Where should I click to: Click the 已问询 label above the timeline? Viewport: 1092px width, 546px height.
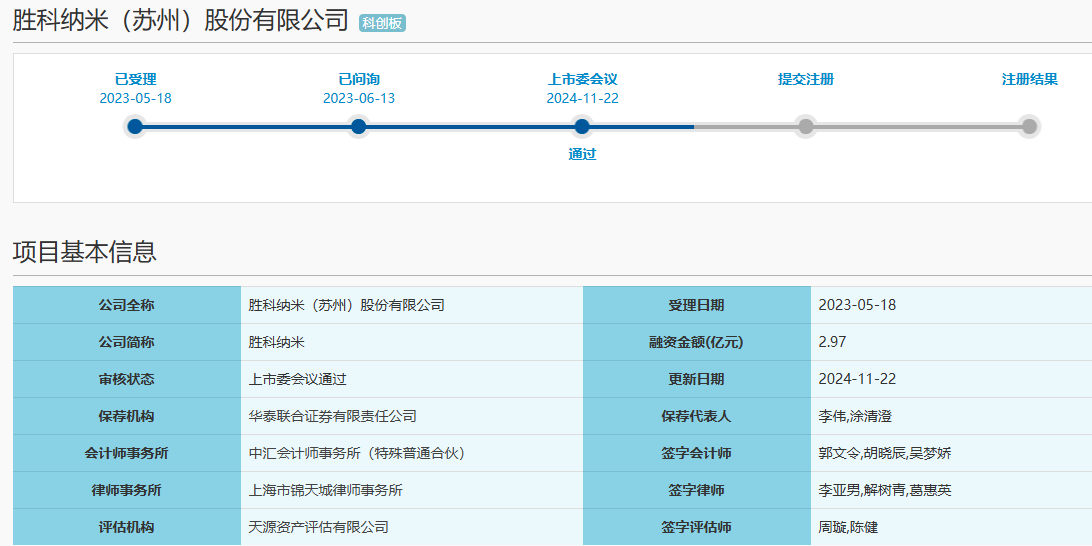[358, 79]
